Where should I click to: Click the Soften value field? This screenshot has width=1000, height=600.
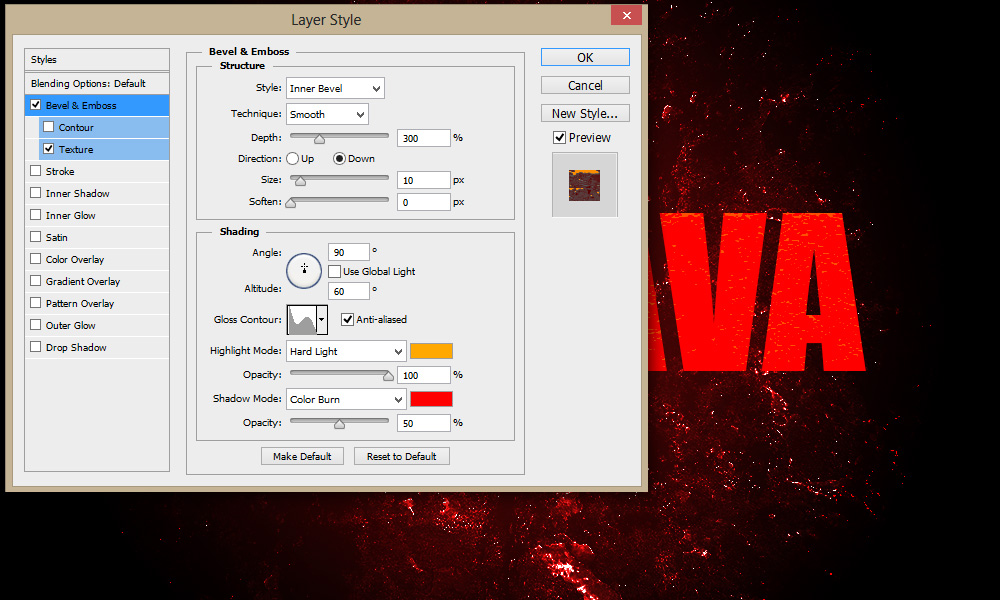click(x=424, y=203)
